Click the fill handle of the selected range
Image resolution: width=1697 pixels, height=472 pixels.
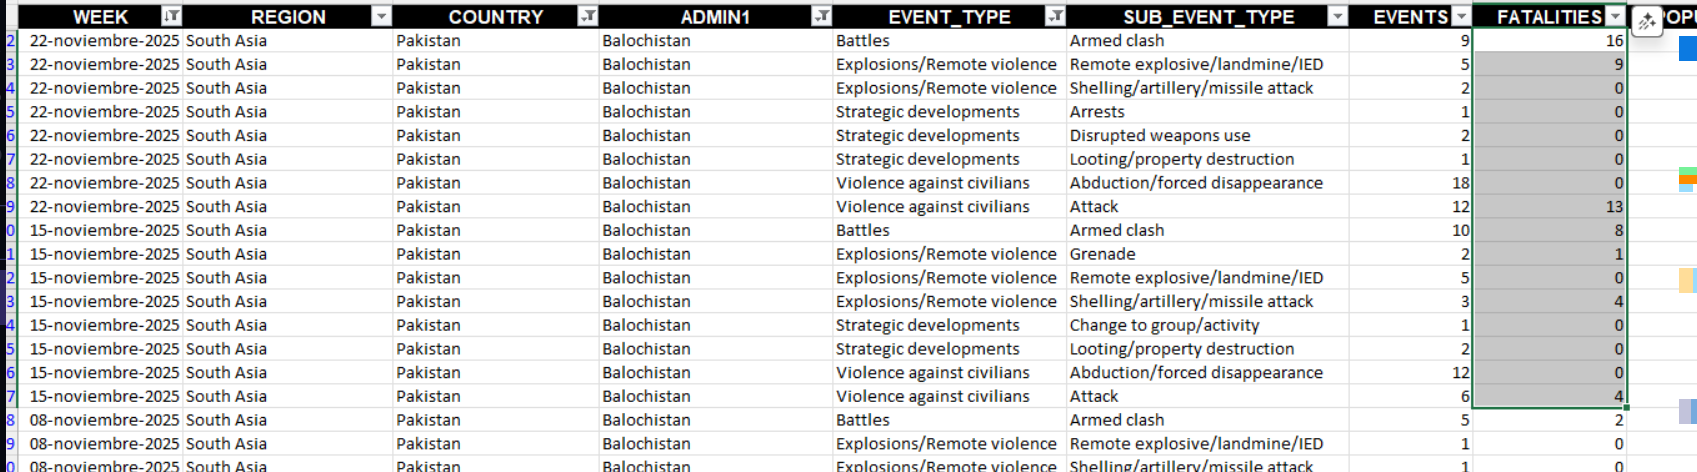point(1627,407)
